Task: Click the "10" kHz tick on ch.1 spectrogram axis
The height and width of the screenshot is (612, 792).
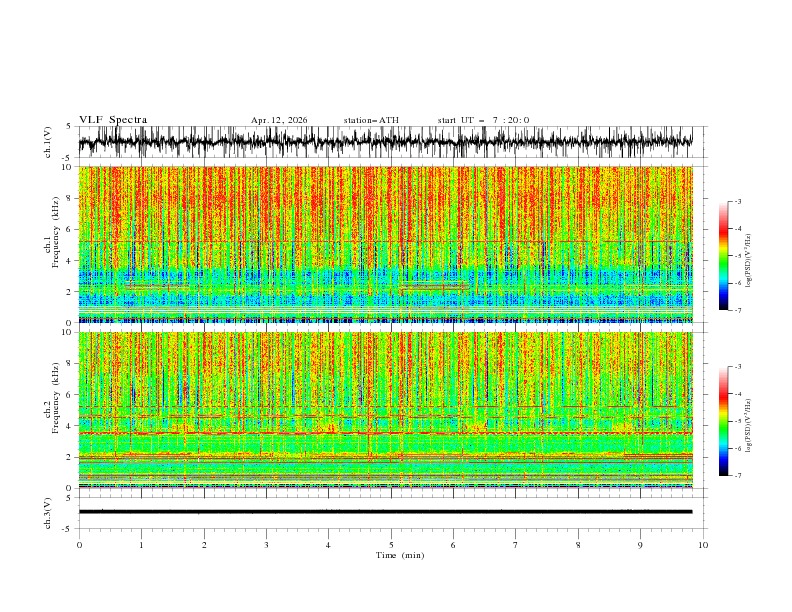Action: 66,167
